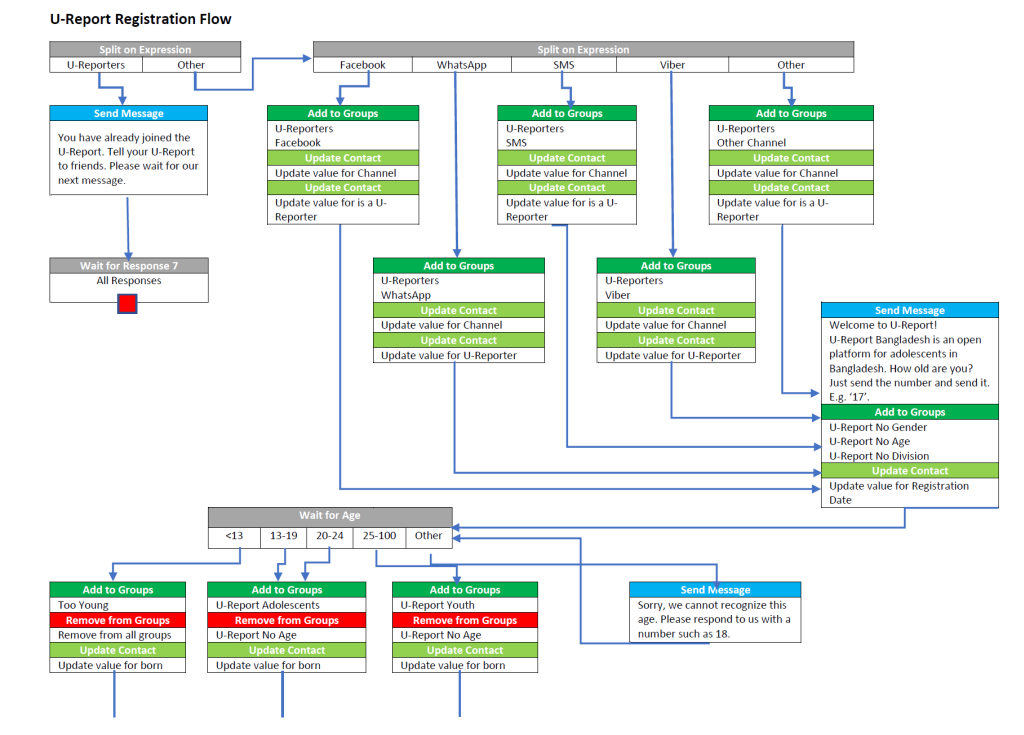Click the "Other Channel" group entry
This screenshot has height=735, width=1024.
751,142
